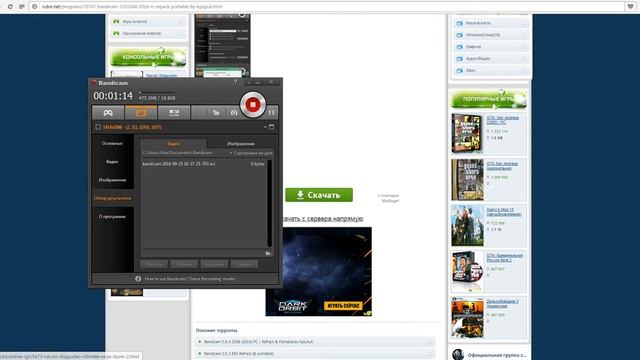Click the file list vertical scrollbar

pos(269,203)
